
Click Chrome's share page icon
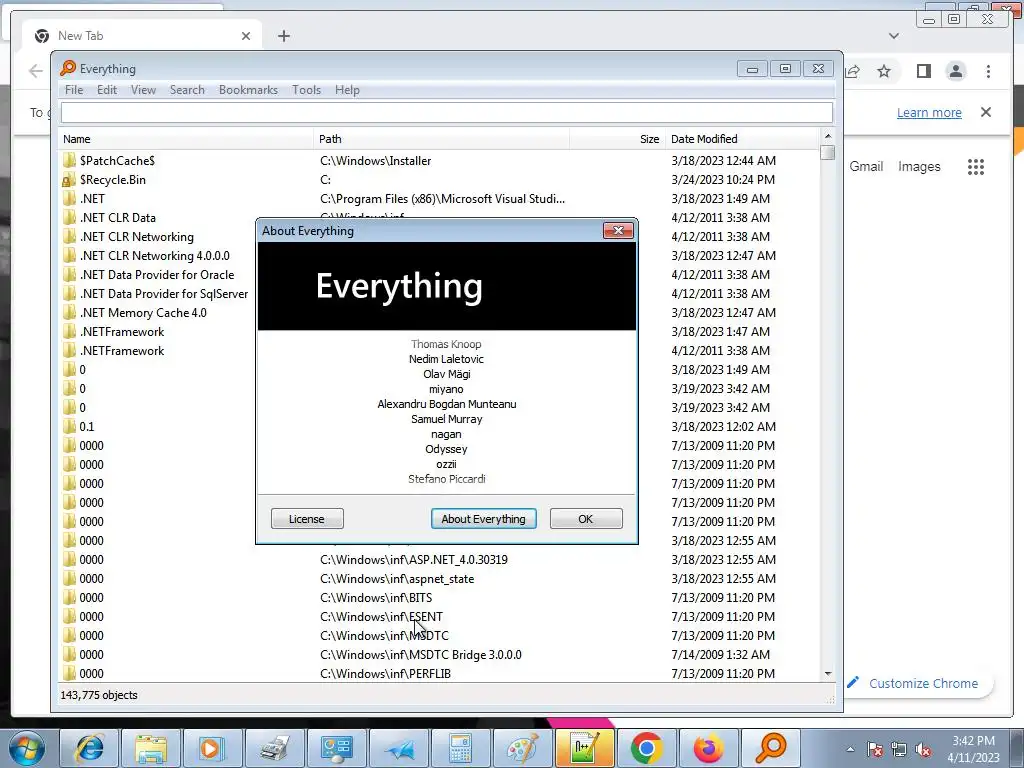pyautogui.click(x=853, y=71)
